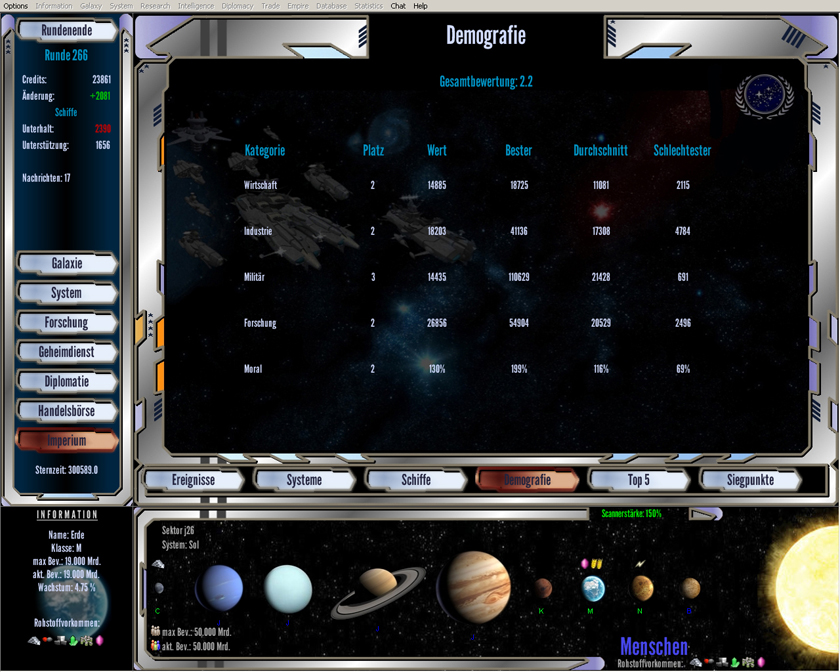Open the Empire menu
This screenshot has width=840, height=672.
coord(298,6)
